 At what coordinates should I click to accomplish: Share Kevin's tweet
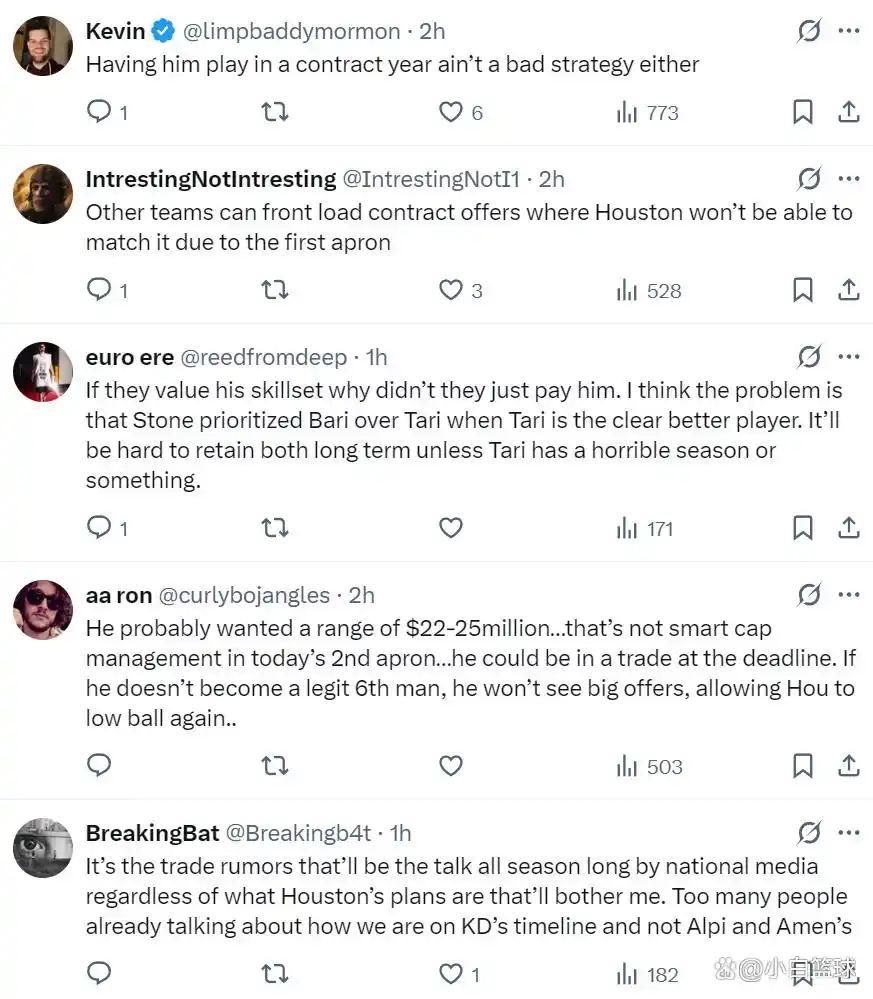pos(848,112)
